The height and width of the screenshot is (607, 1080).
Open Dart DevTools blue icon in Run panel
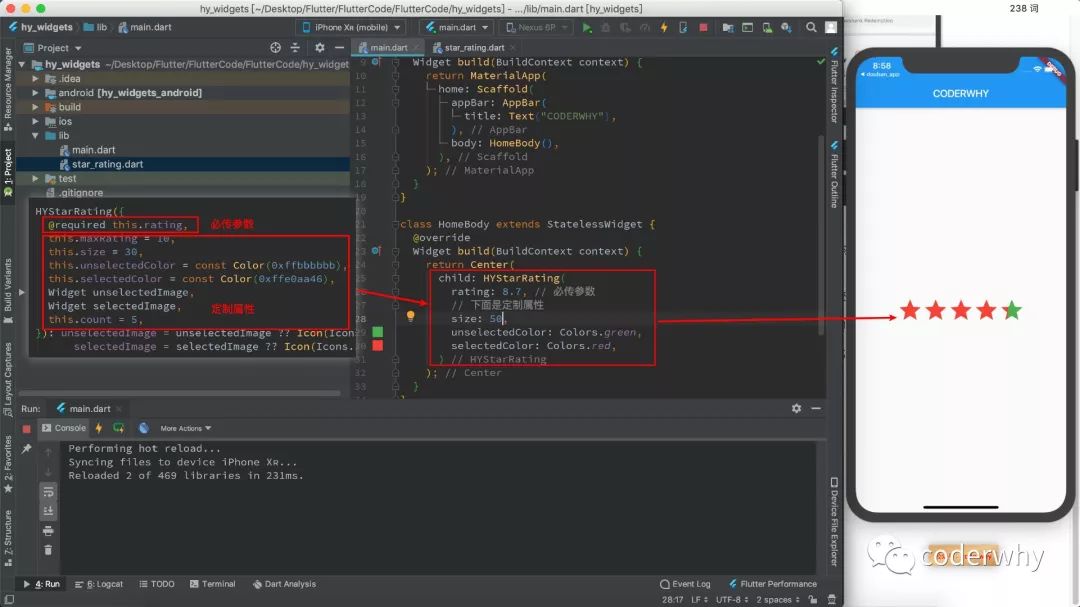pos(143,428)
